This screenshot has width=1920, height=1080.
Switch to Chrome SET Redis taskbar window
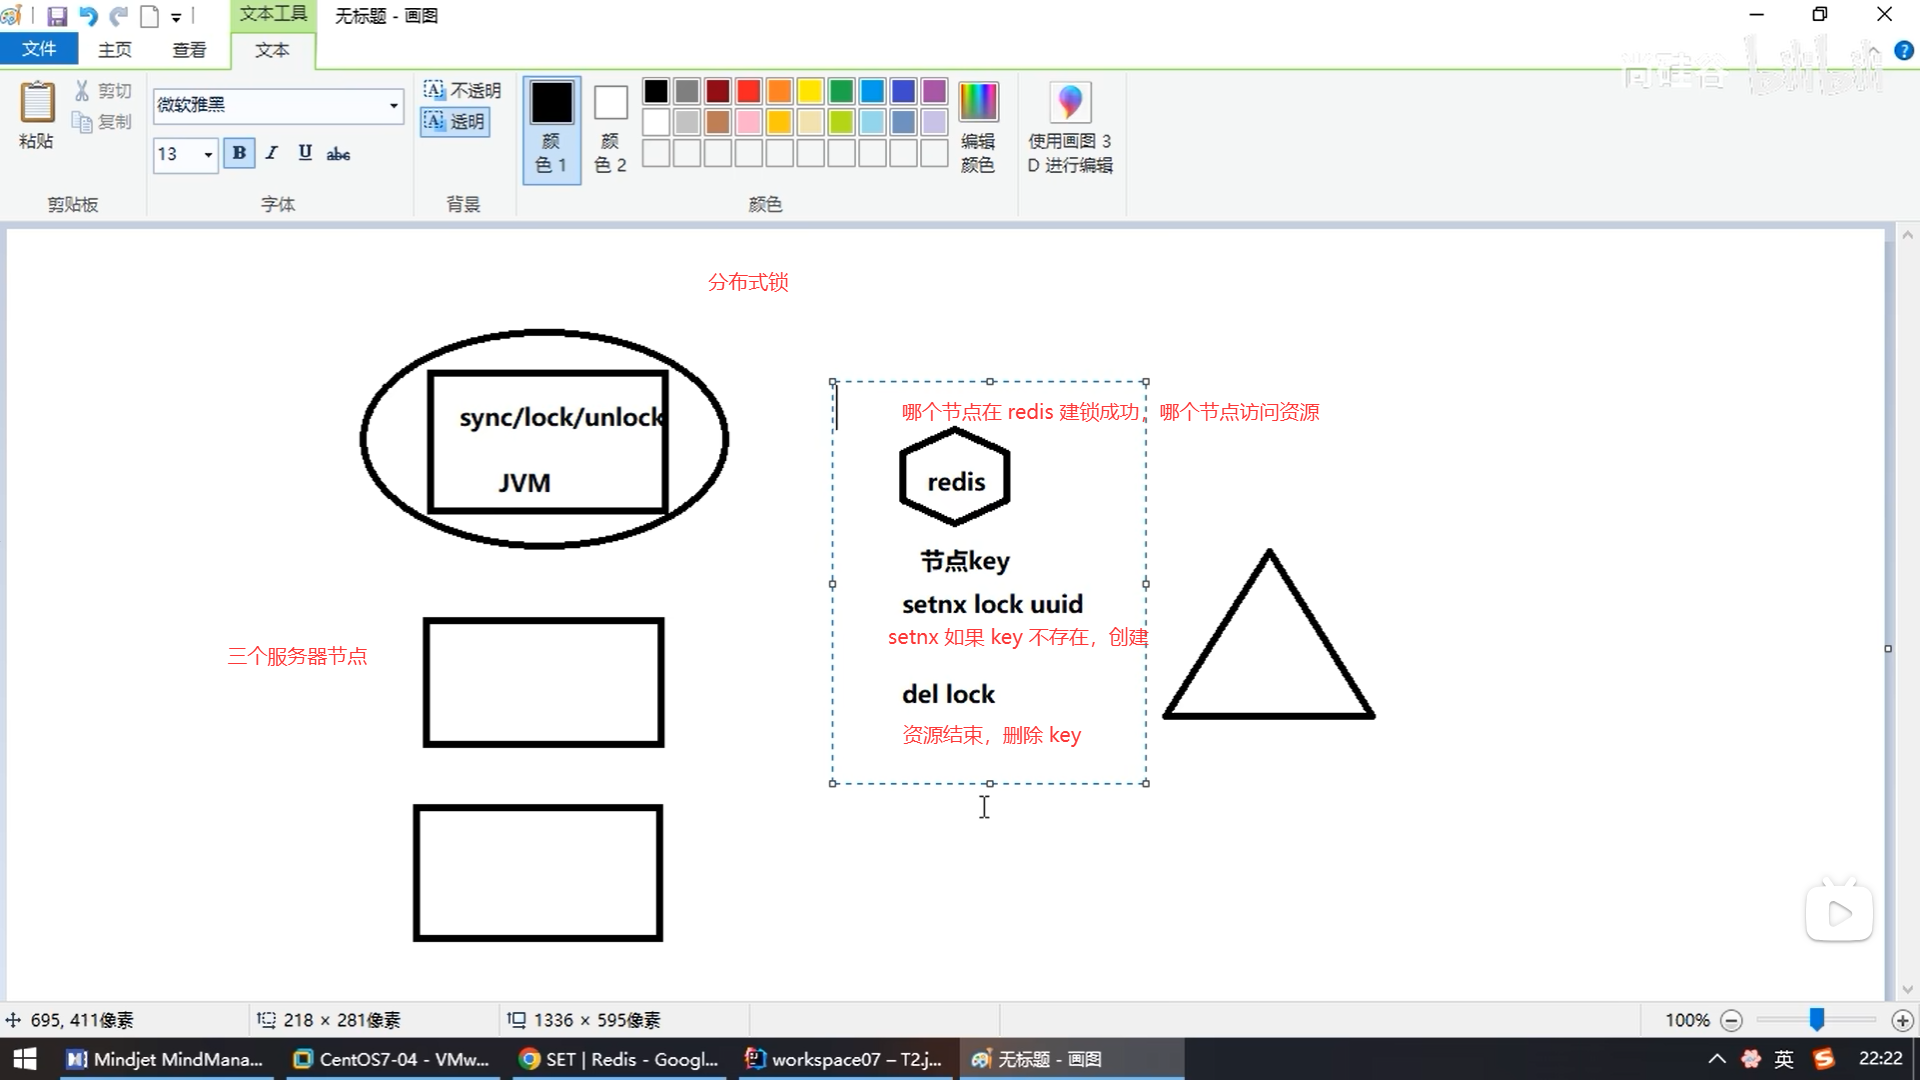click(x=620, y=1059)
